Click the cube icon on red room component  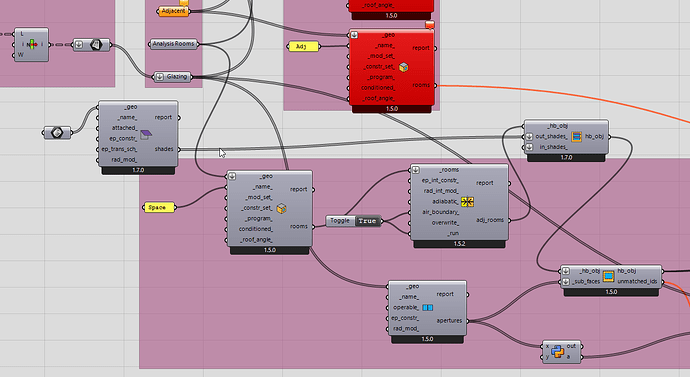click(404, 67)
